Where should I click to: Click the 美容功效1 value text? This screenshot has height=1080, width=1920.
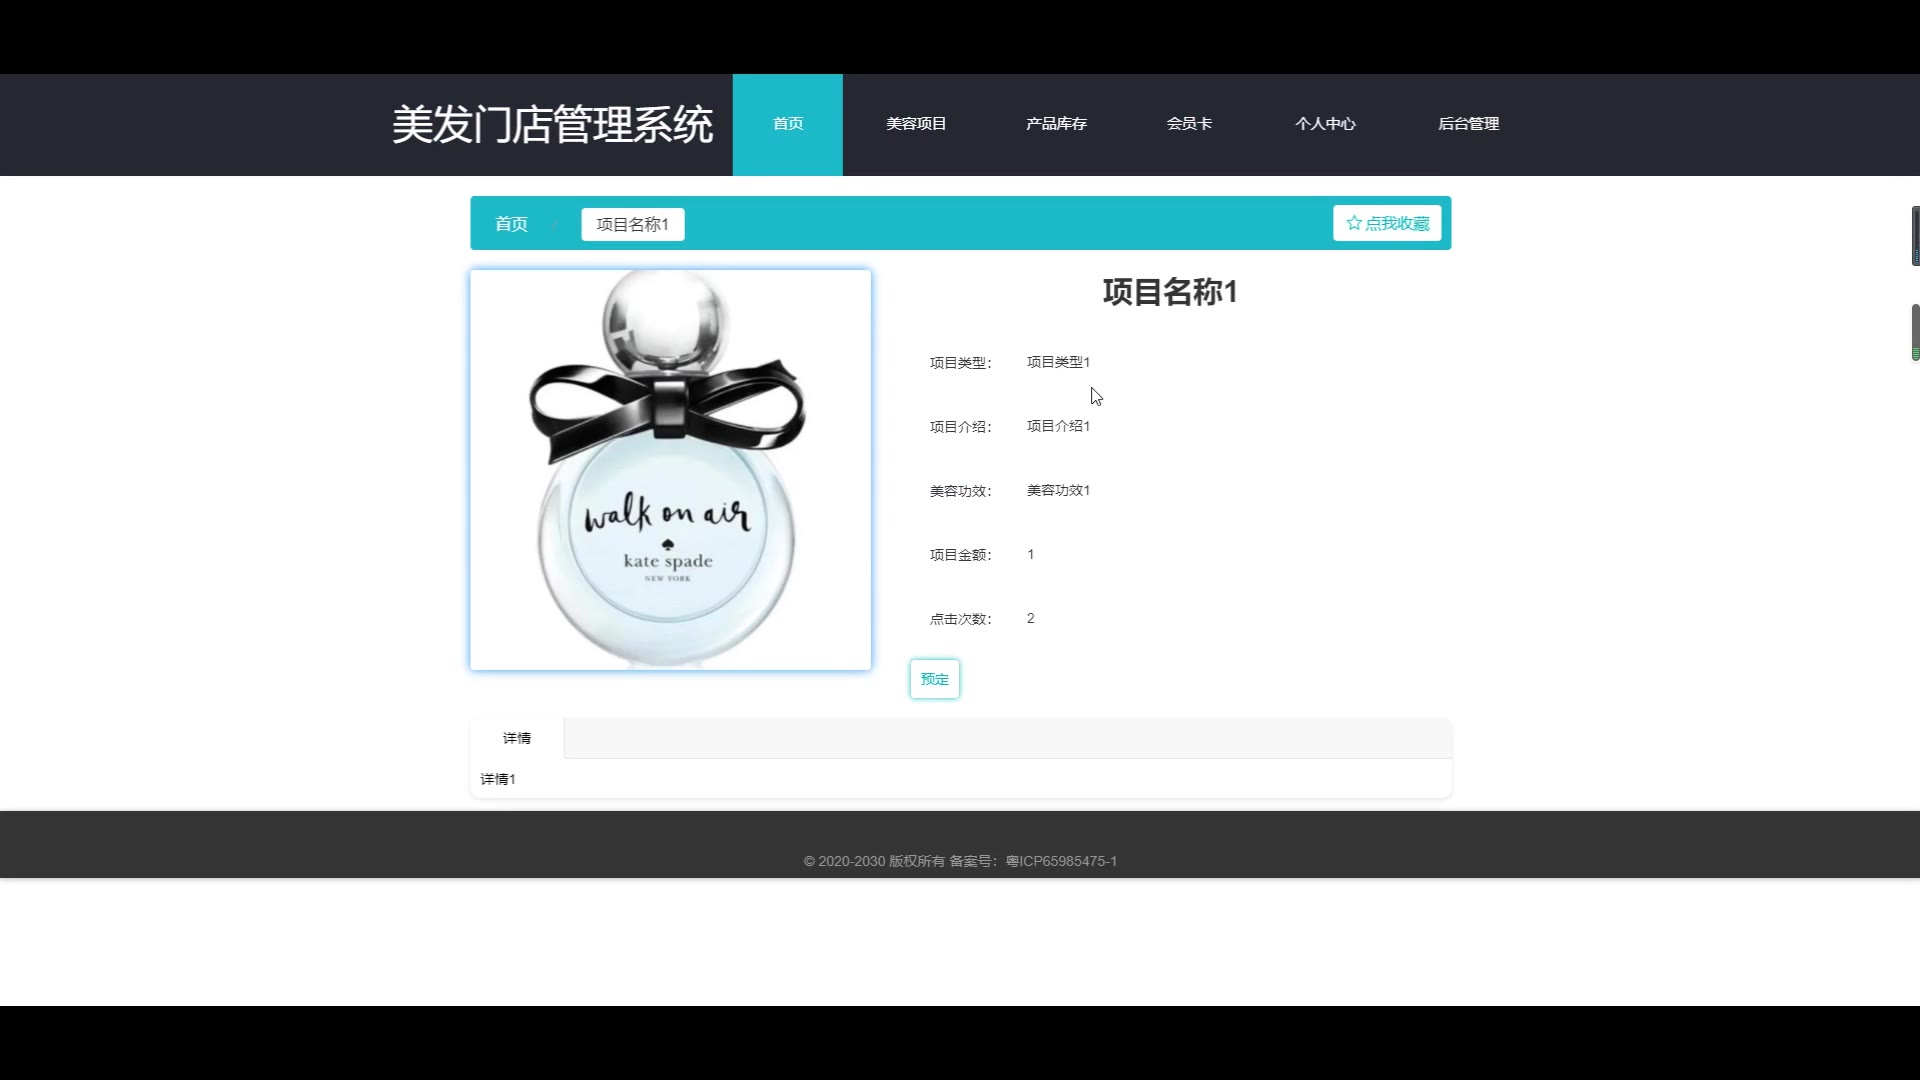[x=1058, y=490]
